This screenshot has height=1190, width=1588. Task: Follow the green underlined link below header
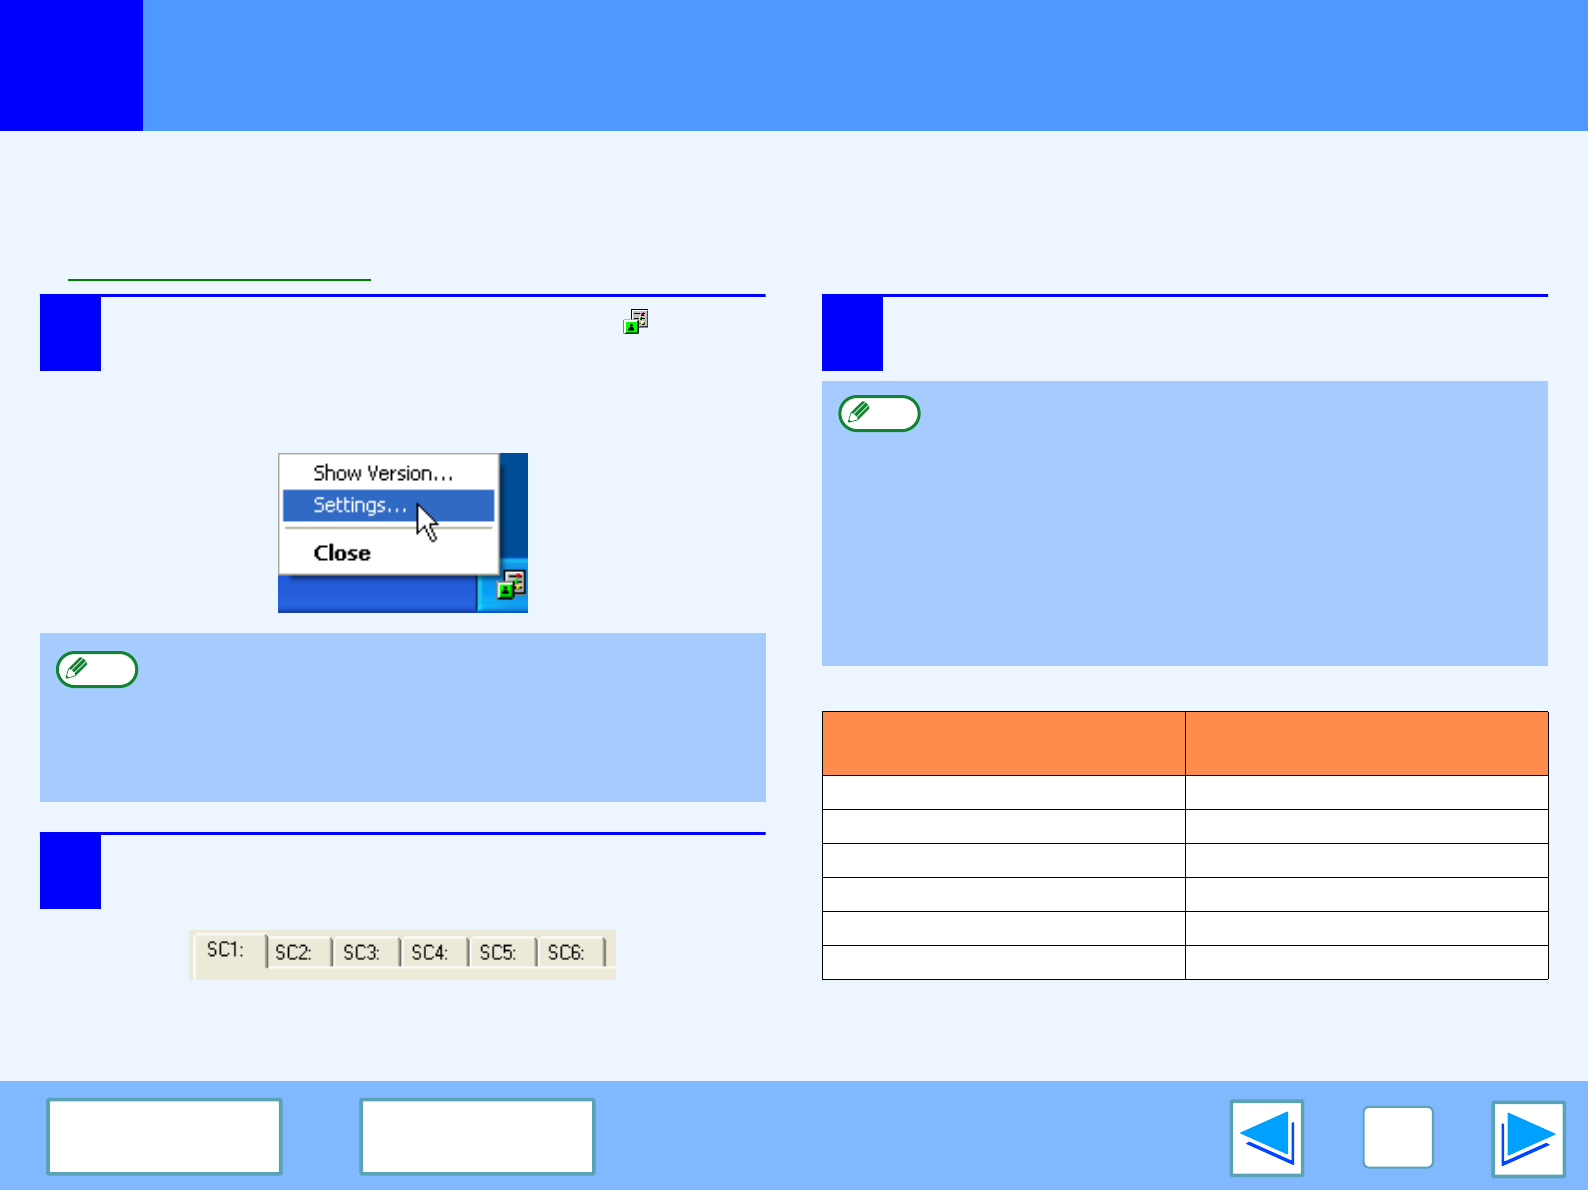219,272
